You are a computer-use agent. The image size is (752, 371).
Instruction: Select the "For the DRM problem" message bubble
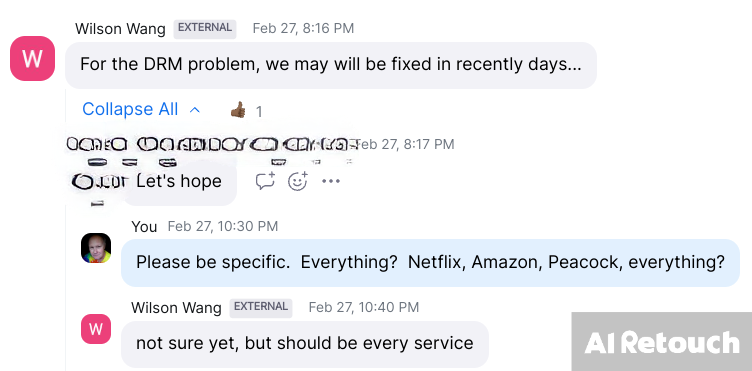[331, 65]
